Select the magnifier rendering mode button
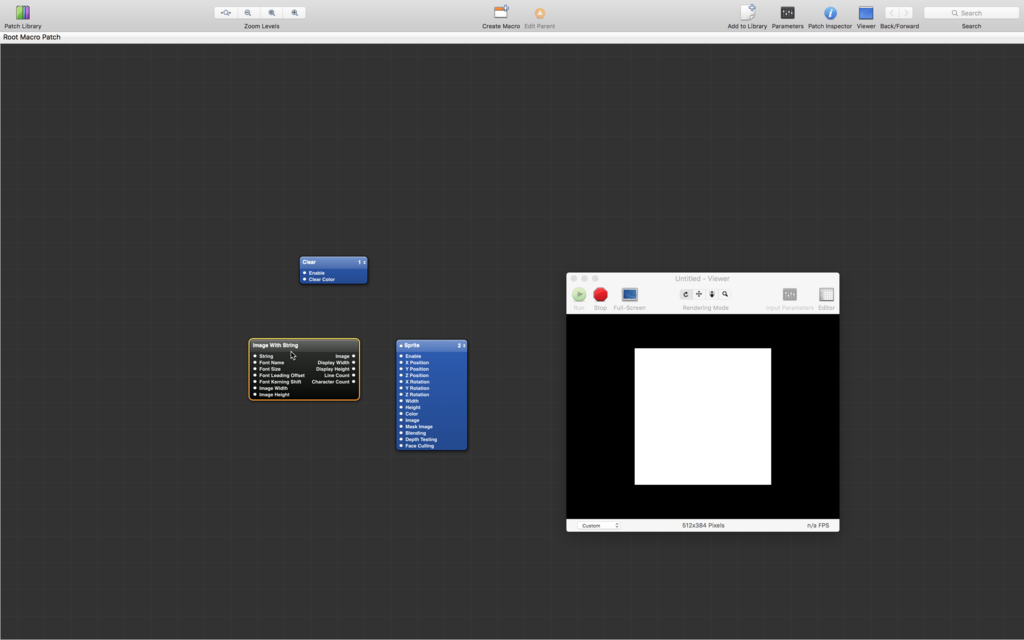Screen dimensions: 1024x640 (725, 295)
